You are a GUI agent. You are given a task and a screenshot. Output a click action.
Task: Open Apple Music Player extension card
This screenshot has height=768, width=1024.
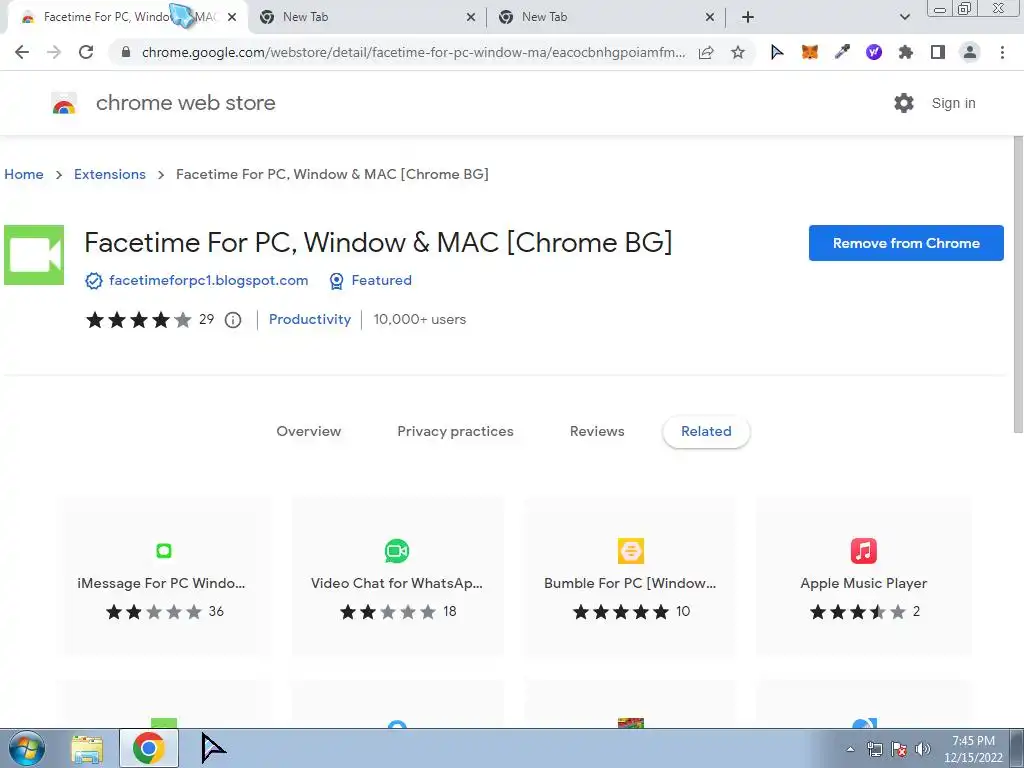coord(863,576)
